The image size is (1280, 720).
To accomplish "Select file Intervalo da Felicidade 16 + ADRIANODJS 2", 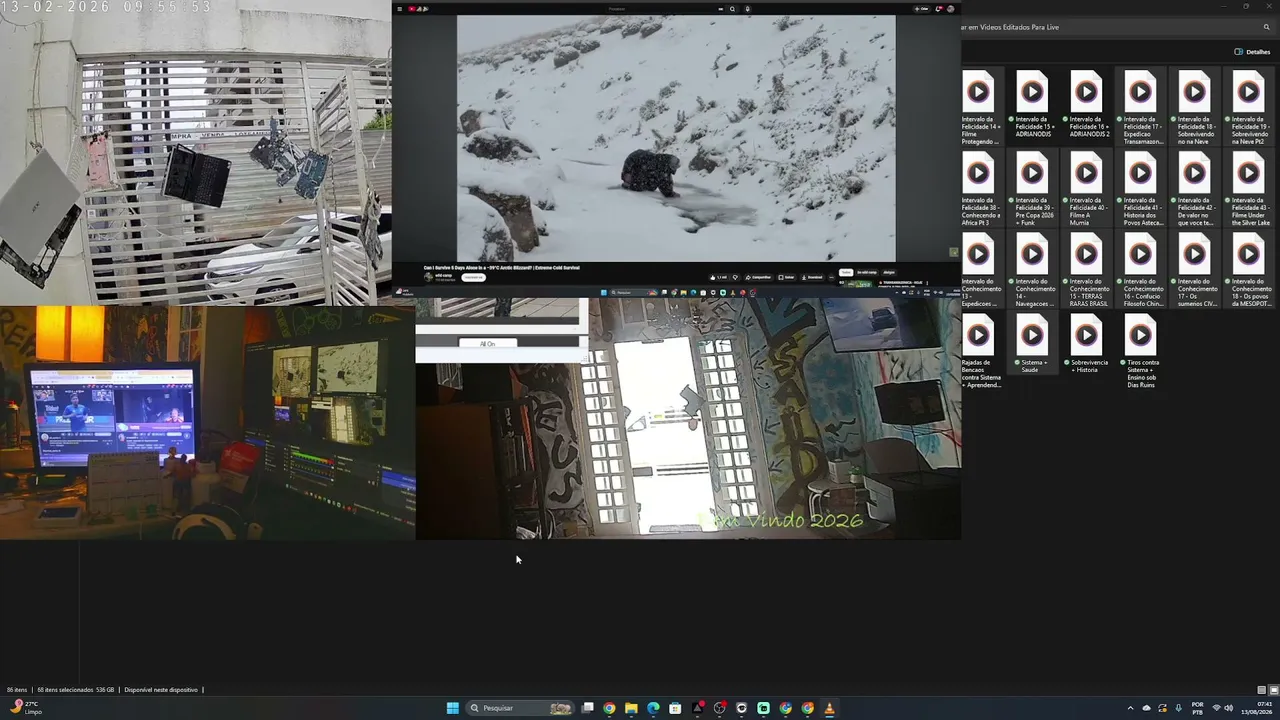I will pos(1086,104).
